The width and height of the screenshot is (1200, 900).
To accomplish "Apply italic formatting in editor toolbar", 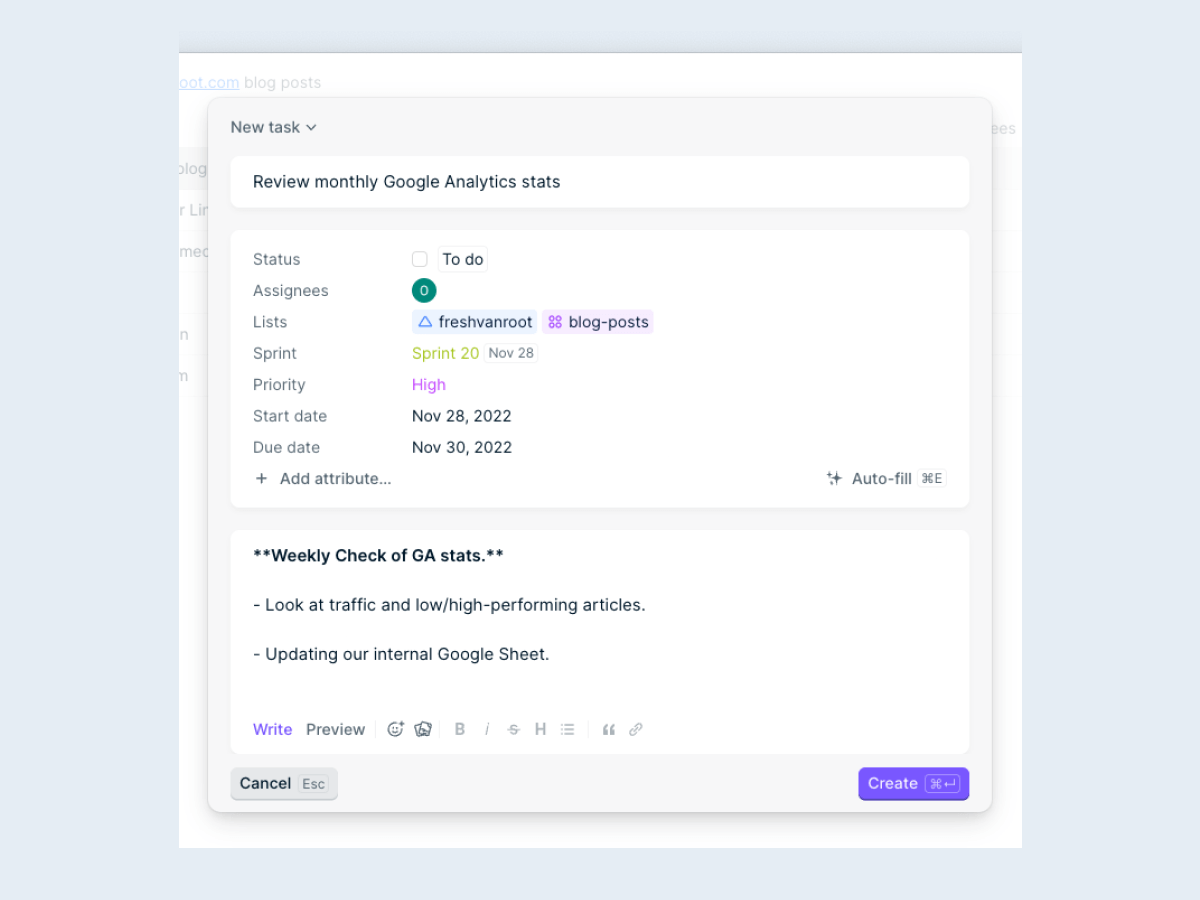I will tap(487, 729).
